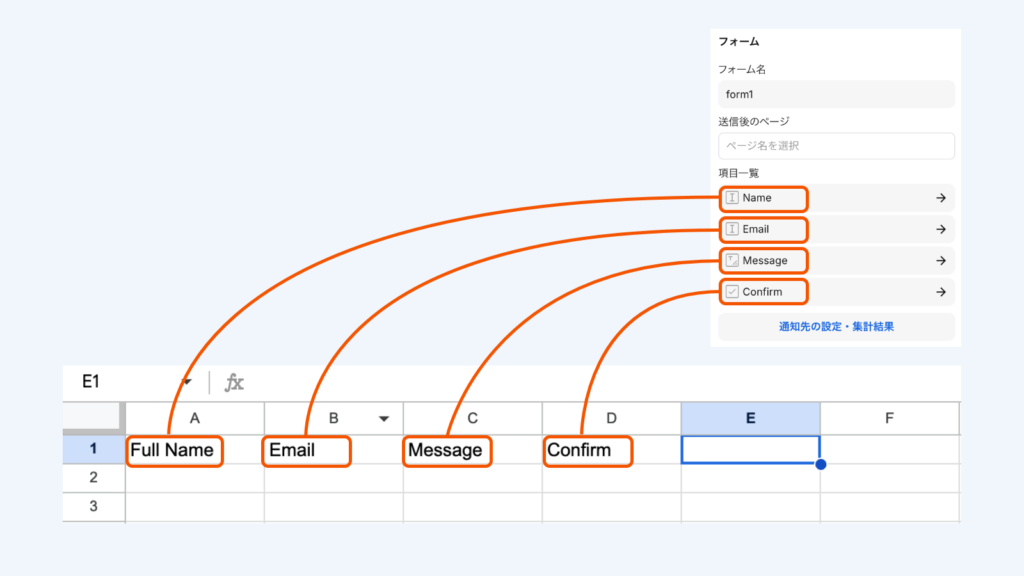Click the text field icon beside Email
Screen dimensions: 1024x576
click(733, 229)
